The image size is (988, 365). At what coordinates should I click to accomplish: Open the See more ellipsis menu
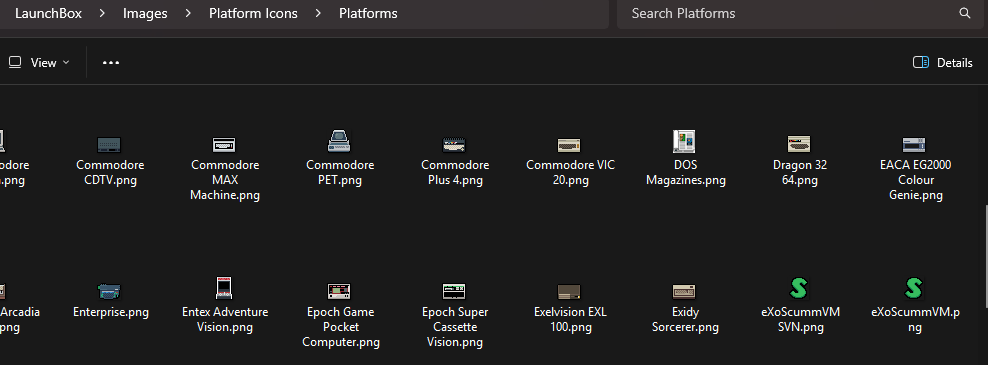point(111,62)
